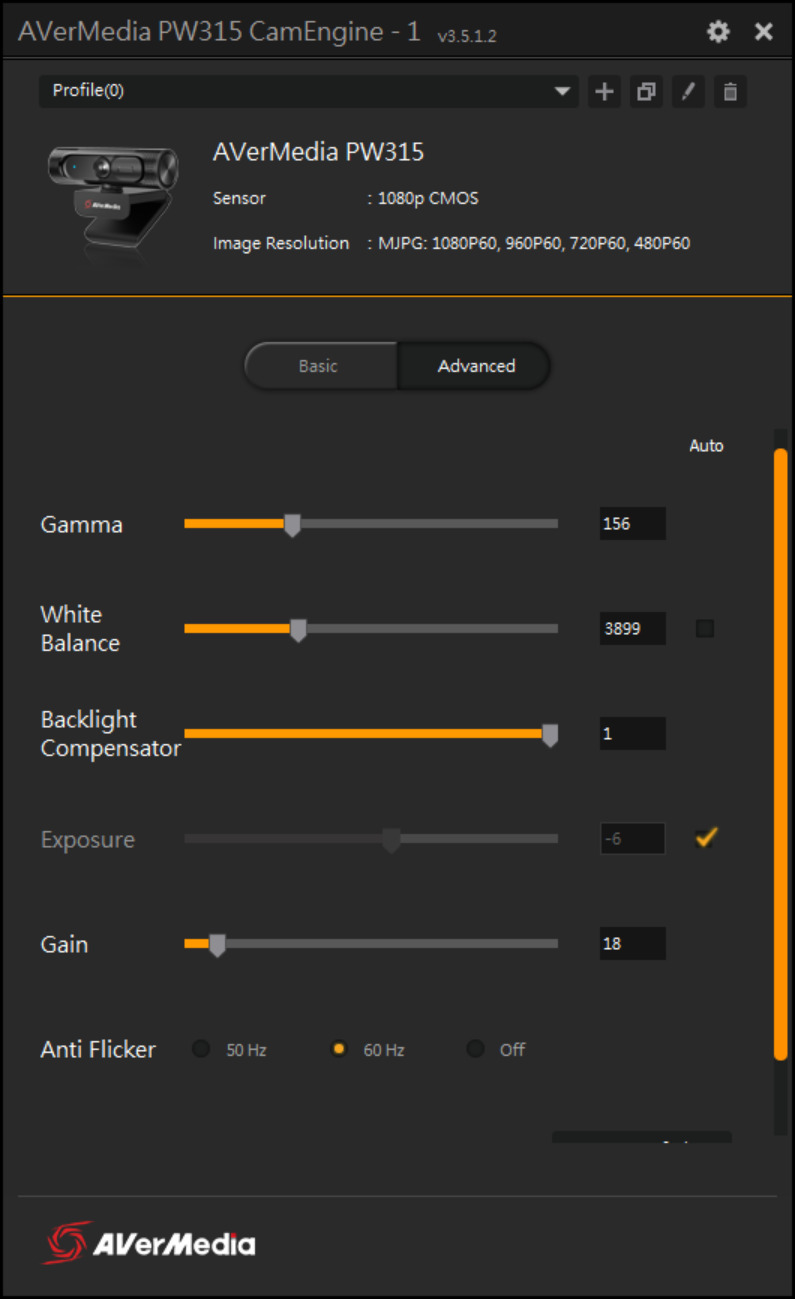The height and width of the screenshot is (1299, 795).
Task: Select 60 Hz anti flicker option
Action: tap(339, 1049)
